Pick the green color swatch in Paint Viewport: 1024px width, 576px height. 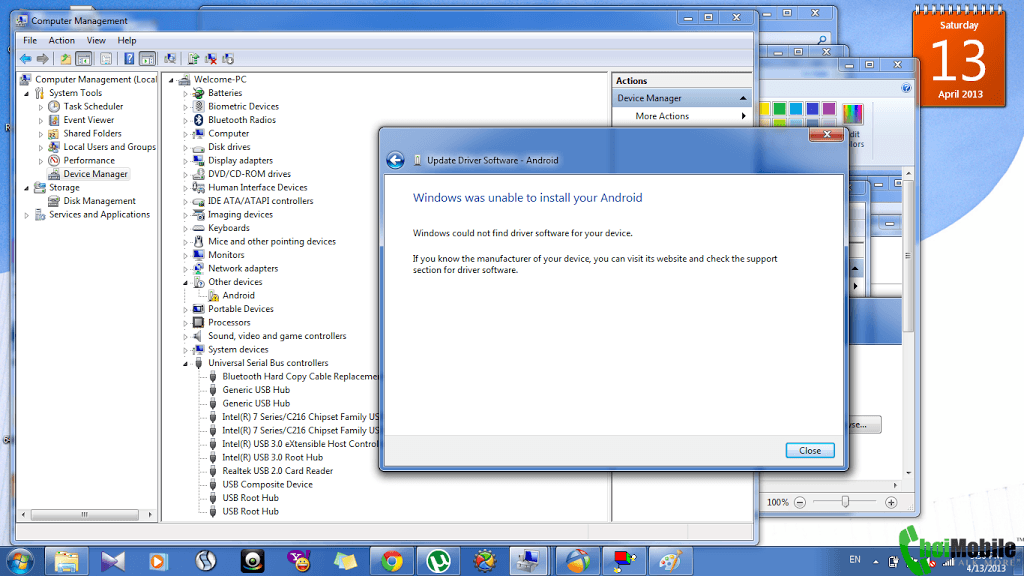tap(779, 109)
